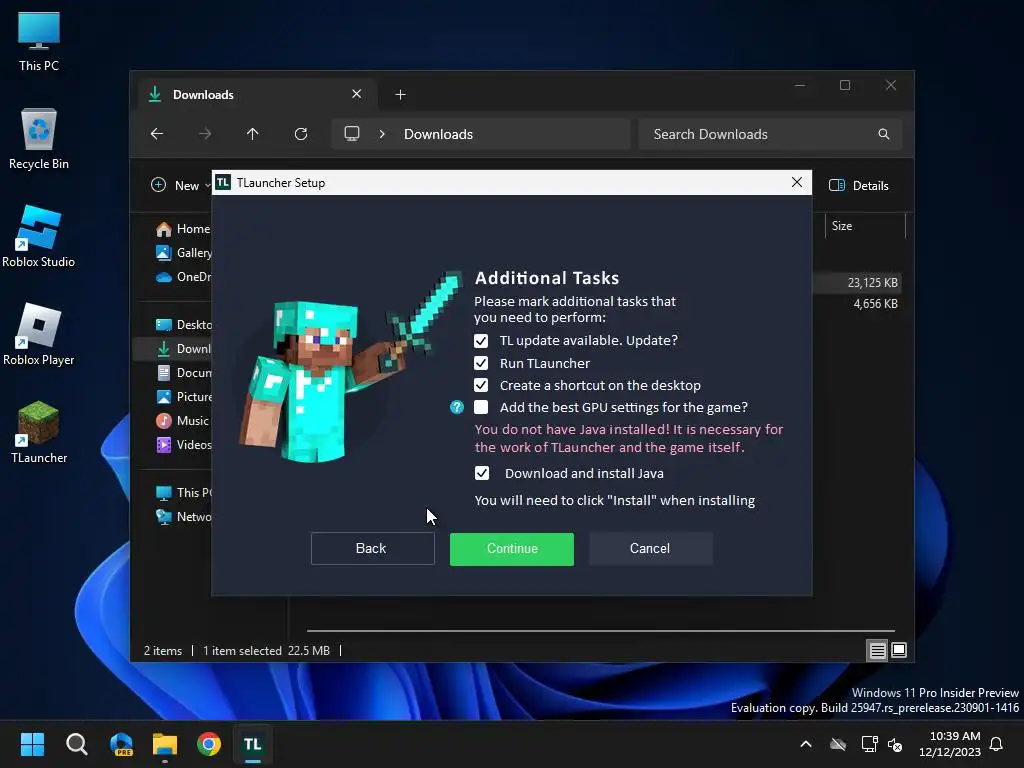Click Downloads in the address bar

pyautogui.click(x=438, y=134)
